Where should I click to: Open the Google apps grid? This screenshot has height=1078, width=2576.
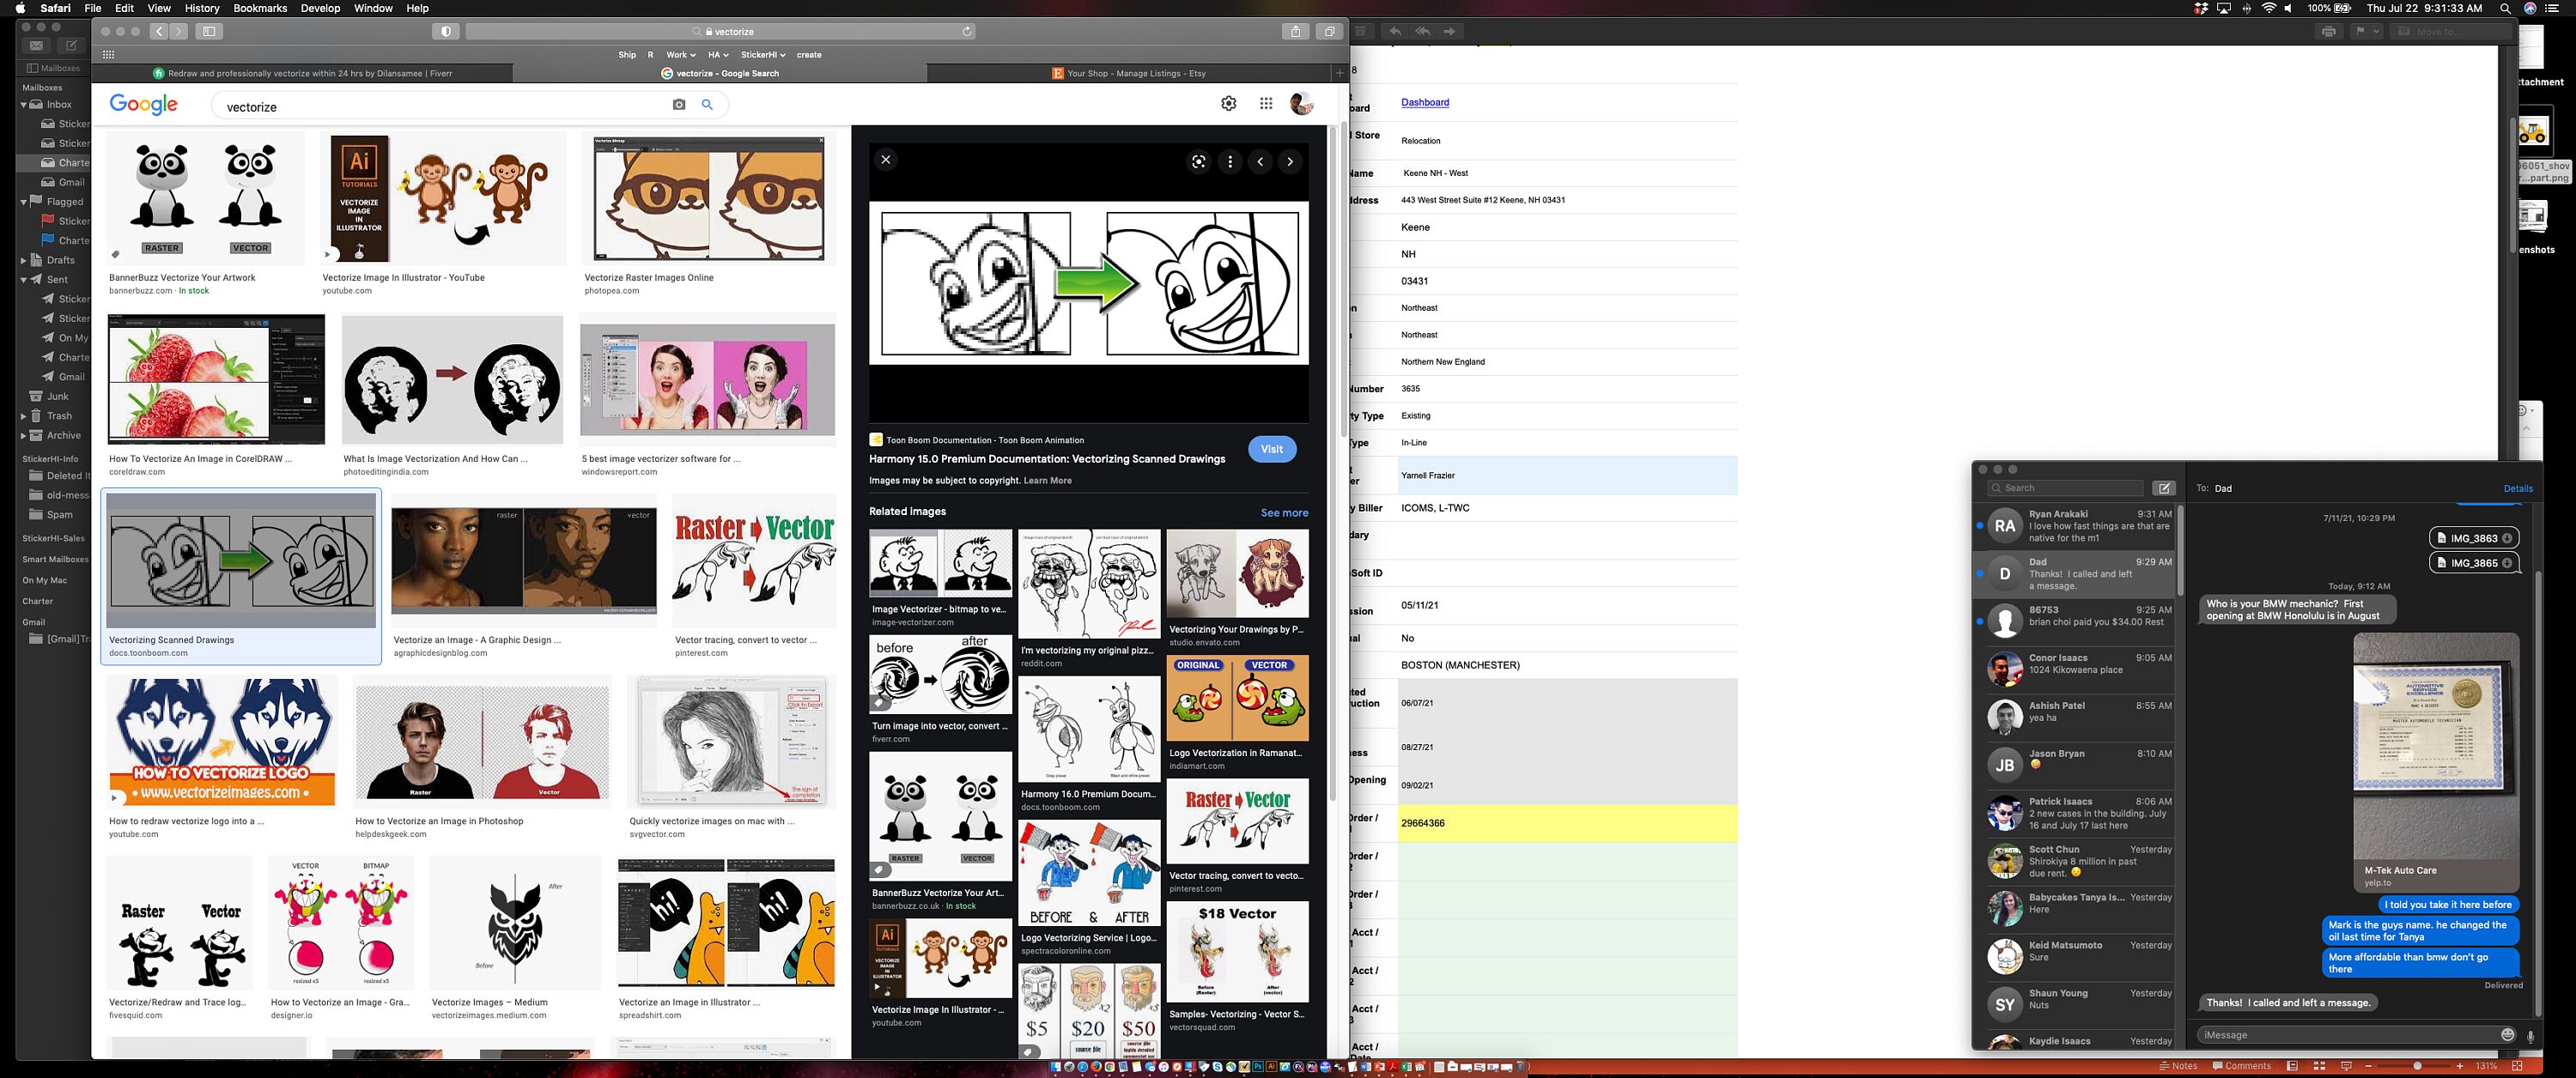[x=1266, y=103]
